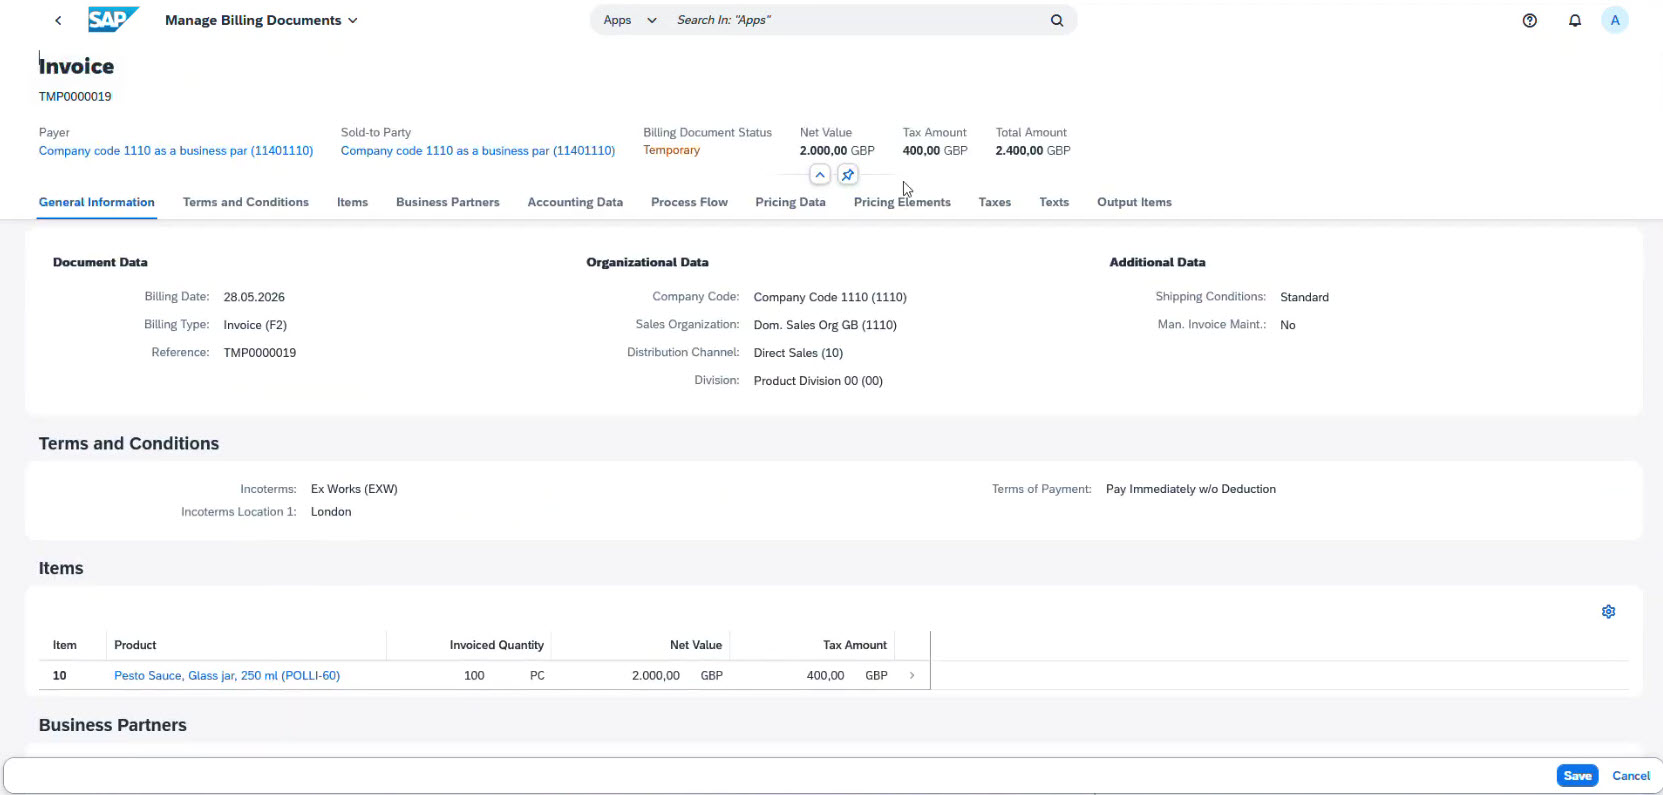
Task: Switch to Output Items tab
Action: 1134,202
